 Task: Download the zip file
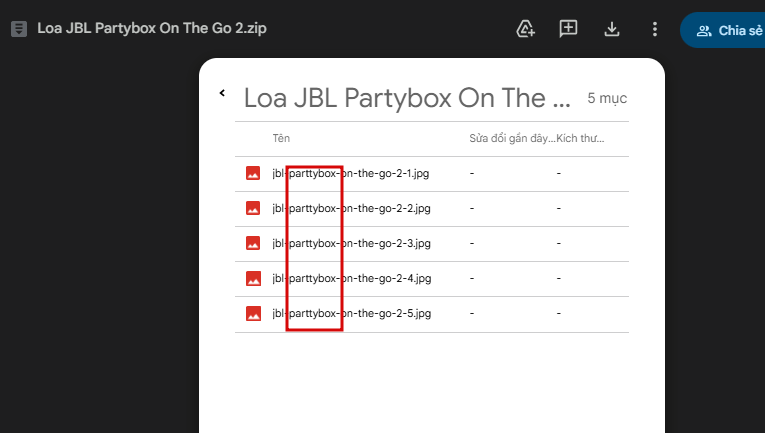(x=612, y=29)
